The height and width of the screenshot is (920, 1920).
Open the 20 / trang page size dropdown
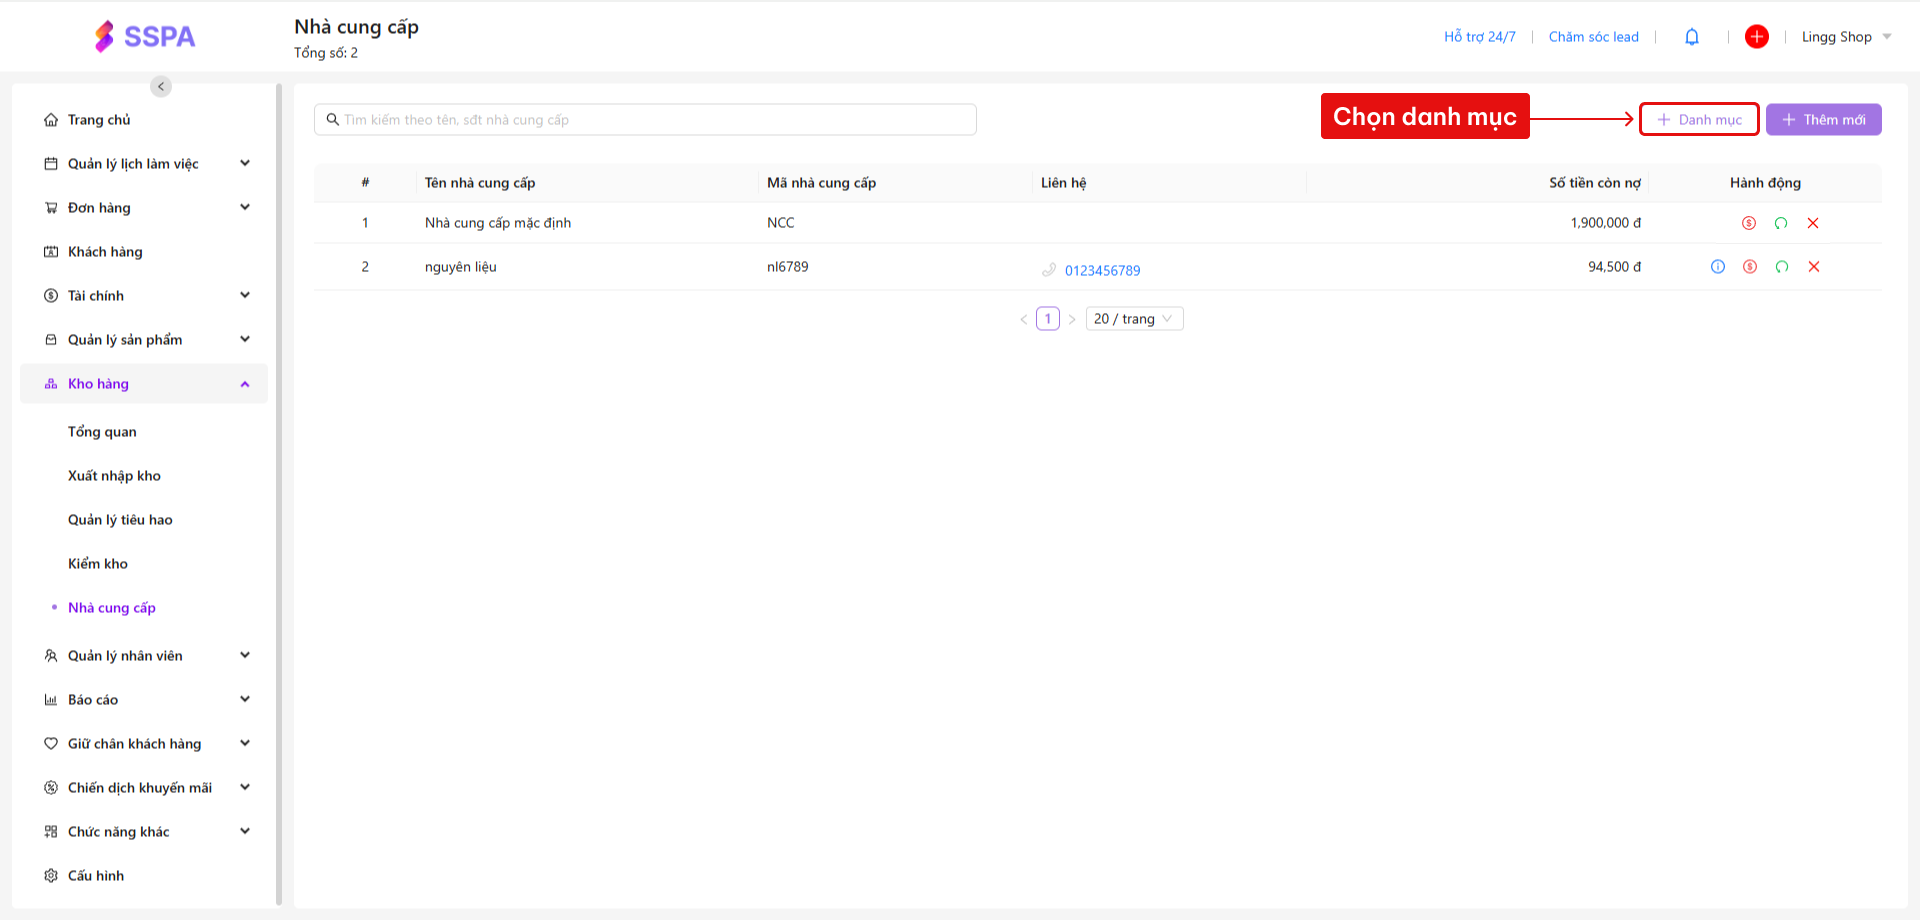1135,319
